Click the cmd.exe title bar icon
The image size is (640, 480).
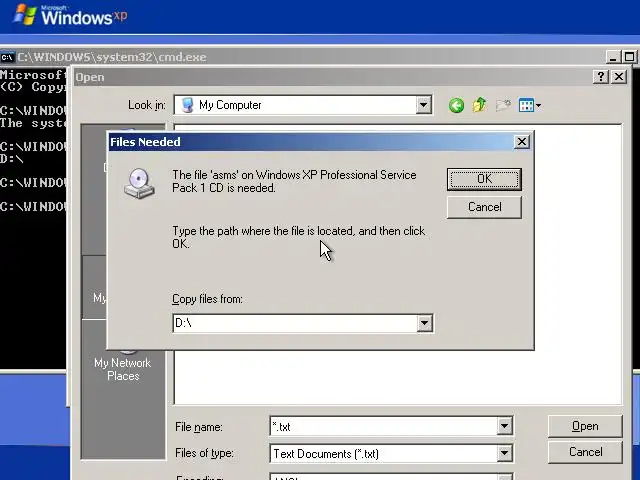(7, 57)
